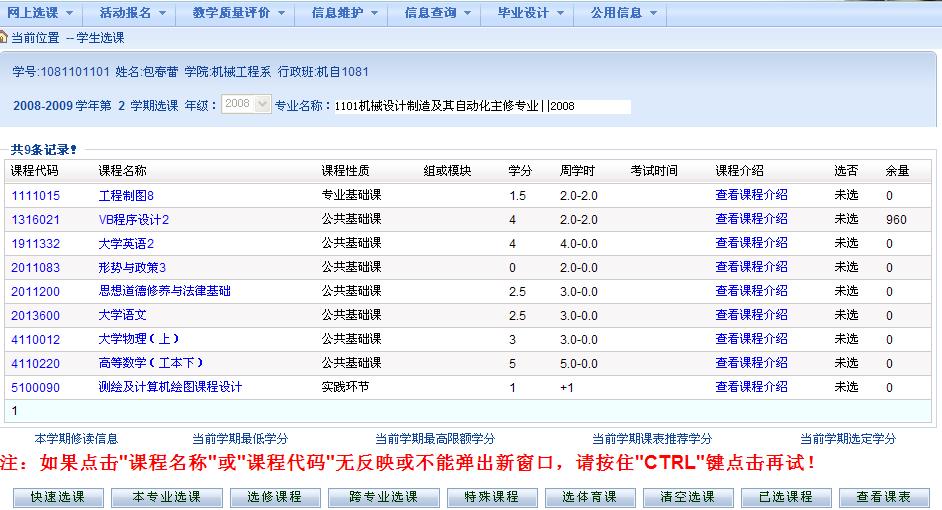Screen dimensions: 942x510
Task: Open the 毕业设计 menu
Action: click(530, 13)
